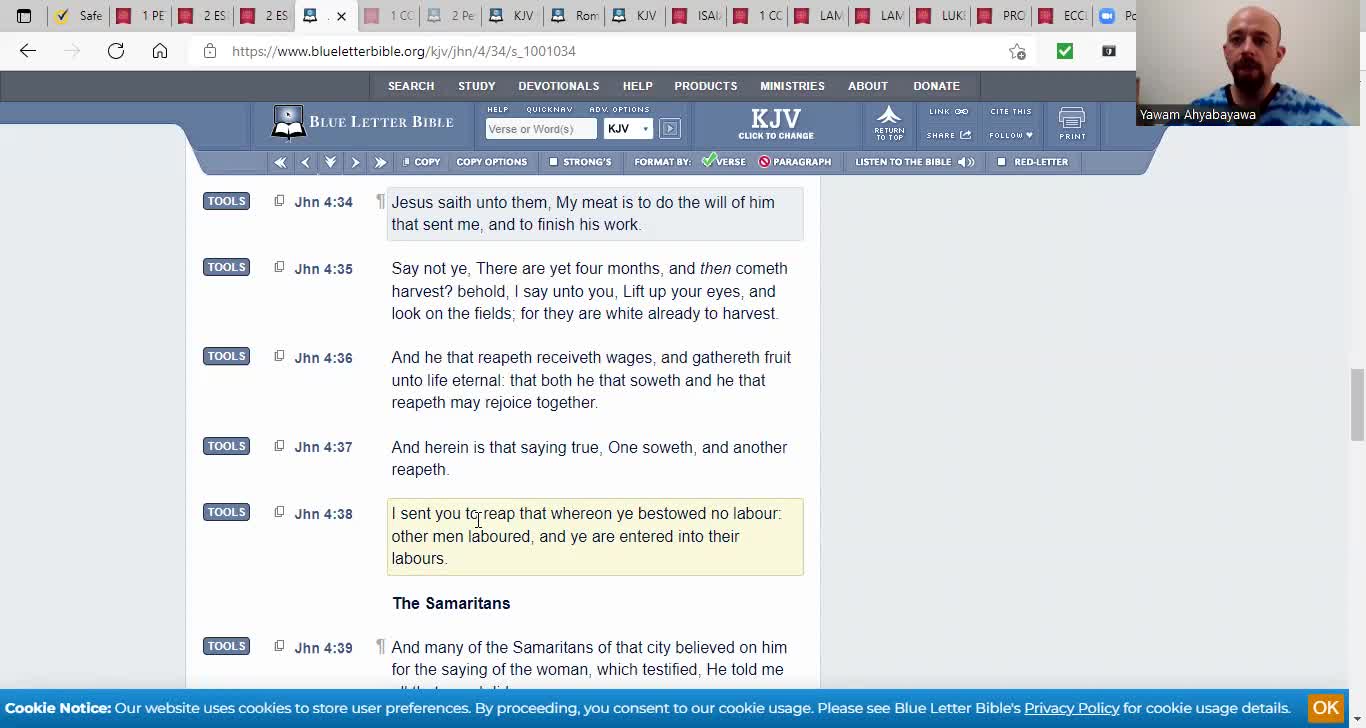Viewport: 1366px width, 728px height.
Task: Click paragraph mark beside Jhn 4:39
Action: (x=380, y=646)
